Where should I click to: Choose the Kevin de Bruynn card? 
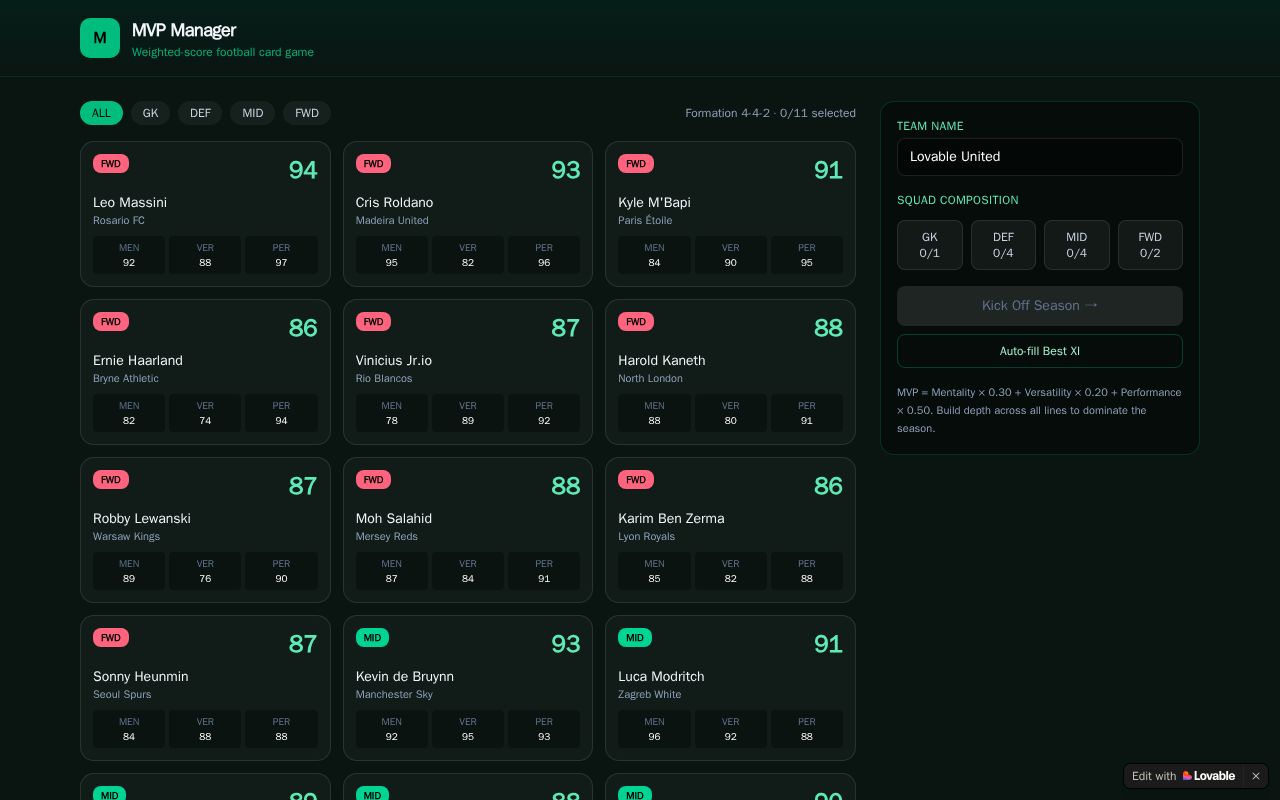coord(468,688)
